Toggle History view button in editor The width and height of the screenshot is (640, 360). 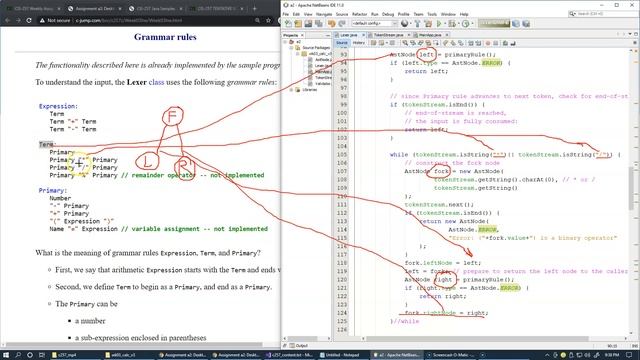point(358,43)
